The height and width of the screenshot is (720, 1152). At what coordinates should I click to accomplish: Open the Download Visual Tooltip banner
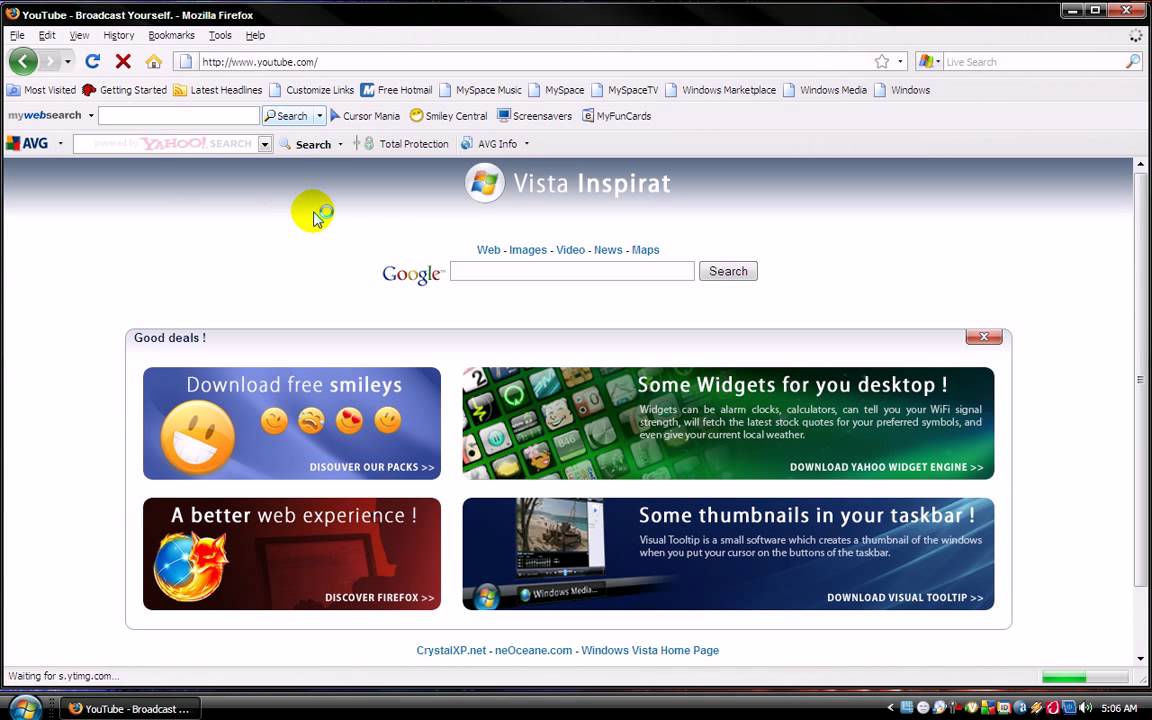pyautogui.click(x=728, y=554)
